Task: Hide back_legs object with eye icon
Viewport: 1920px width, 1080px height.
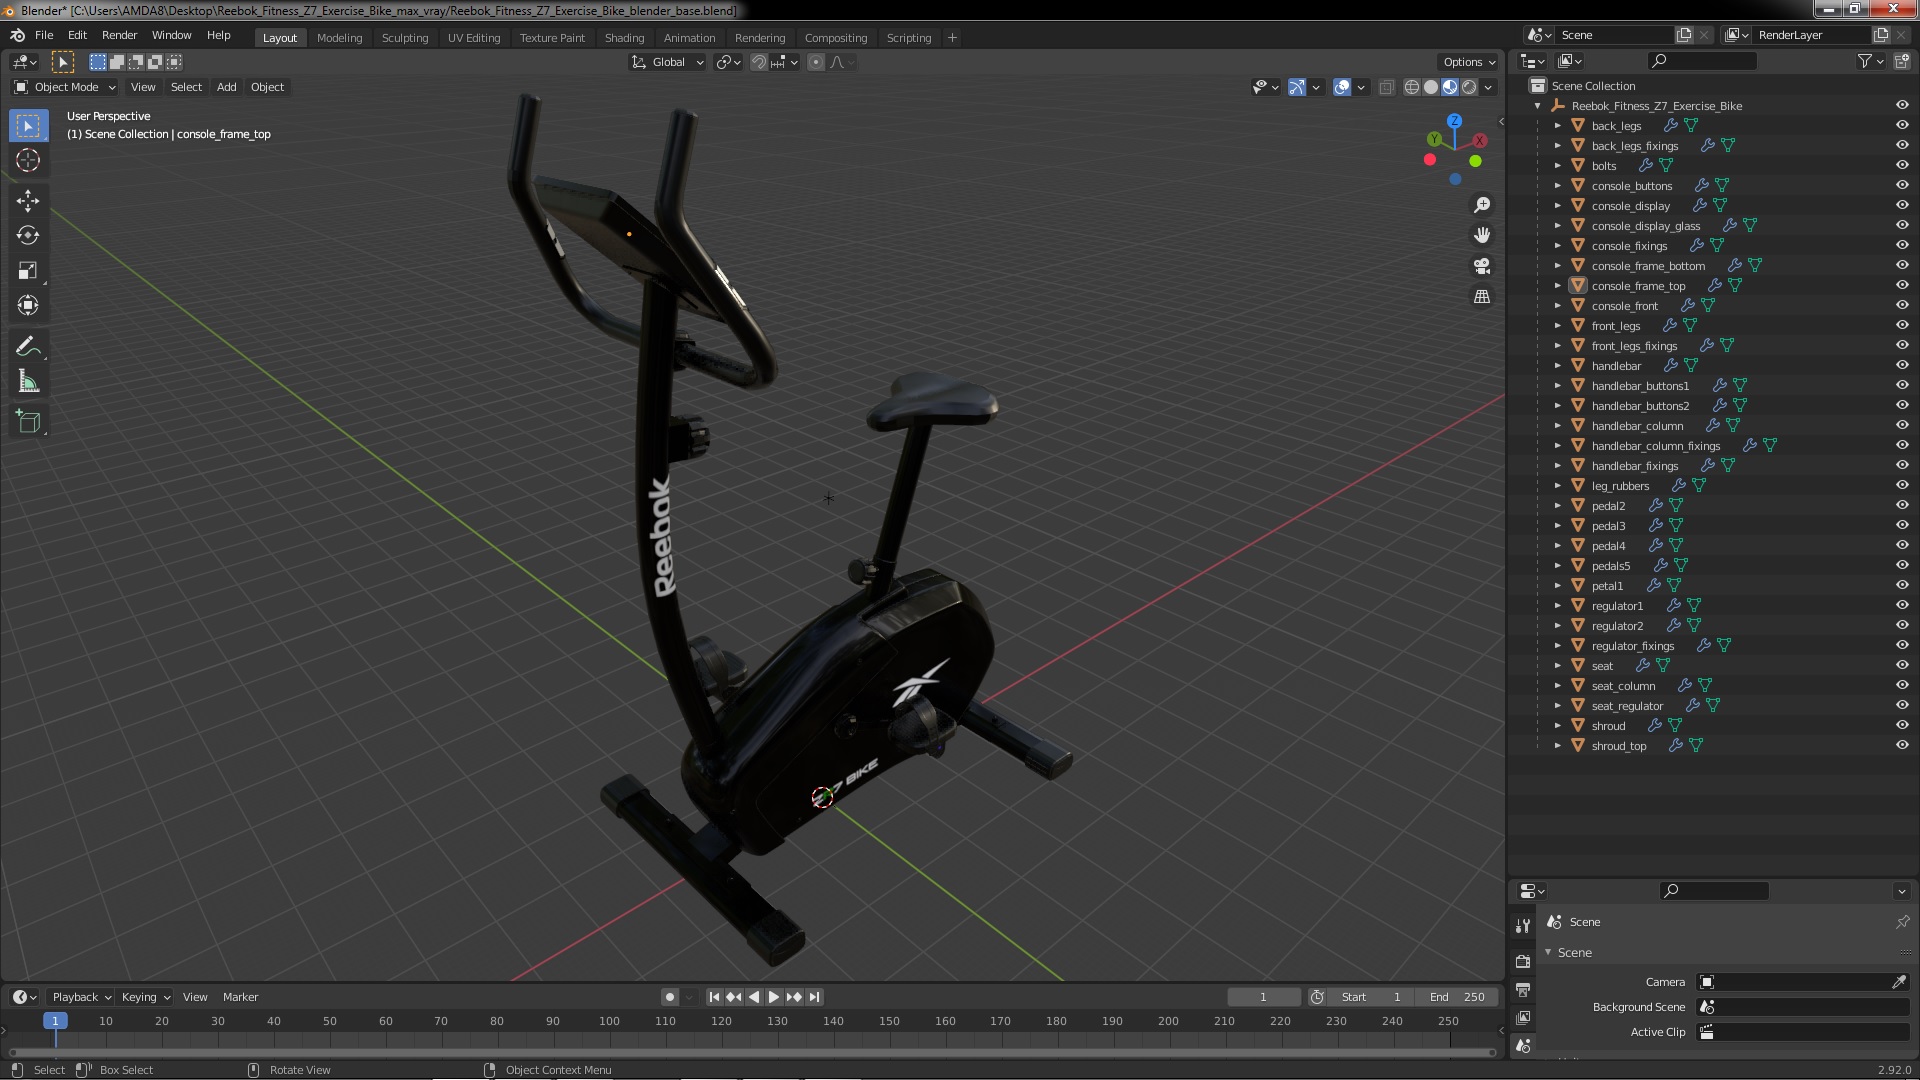Action: coord(1902,126)
